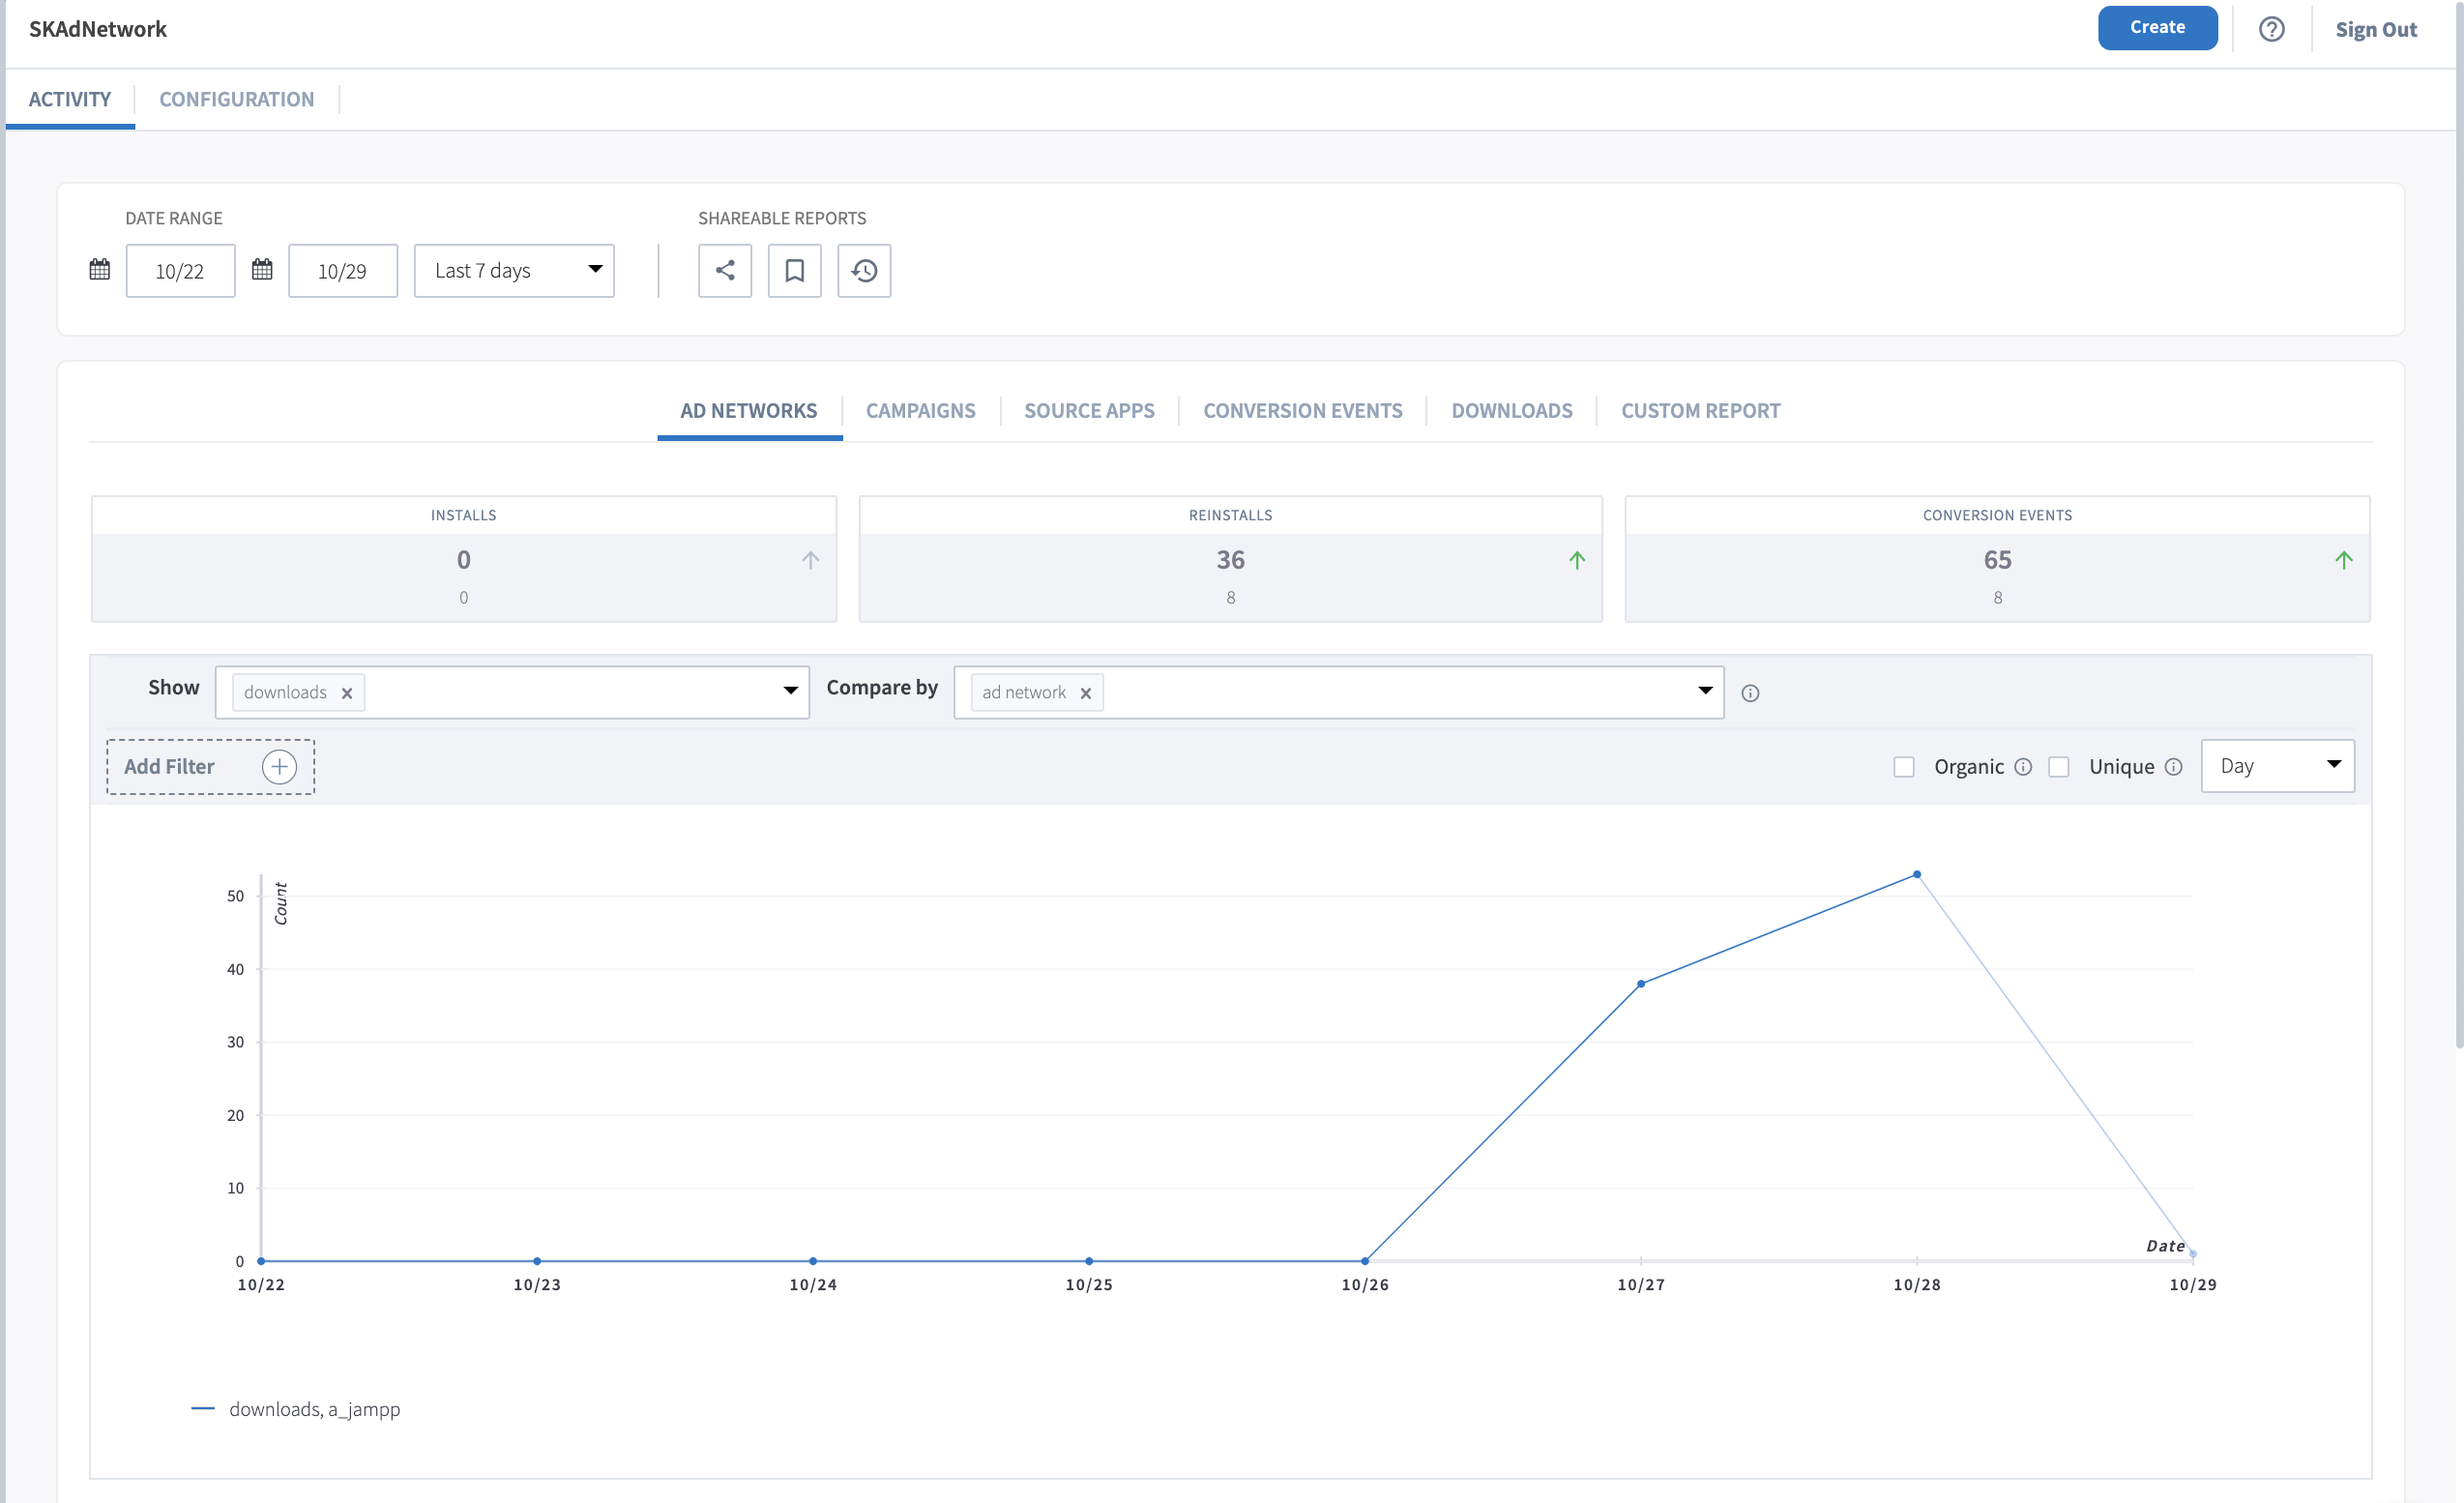Remove the ad network tag with its x
This screenshot has width=2464, height=1503.
click(1086, 693)
